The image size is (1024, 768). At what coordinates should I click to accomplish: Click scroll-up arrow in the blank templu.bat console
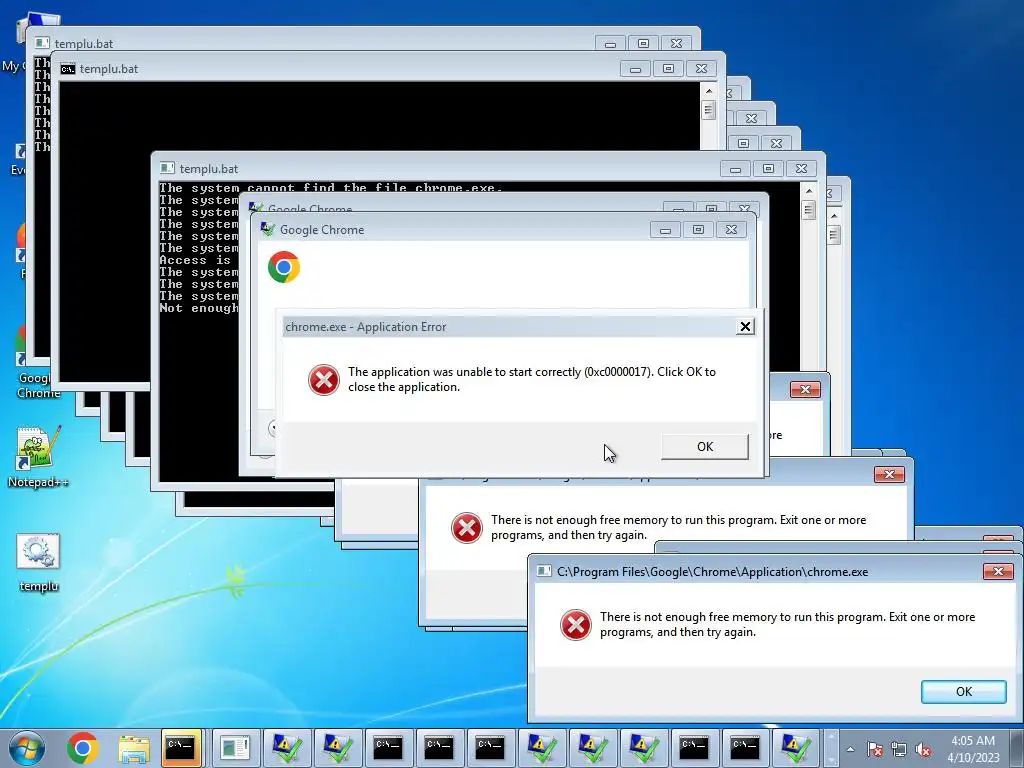(x=709, y=90)
